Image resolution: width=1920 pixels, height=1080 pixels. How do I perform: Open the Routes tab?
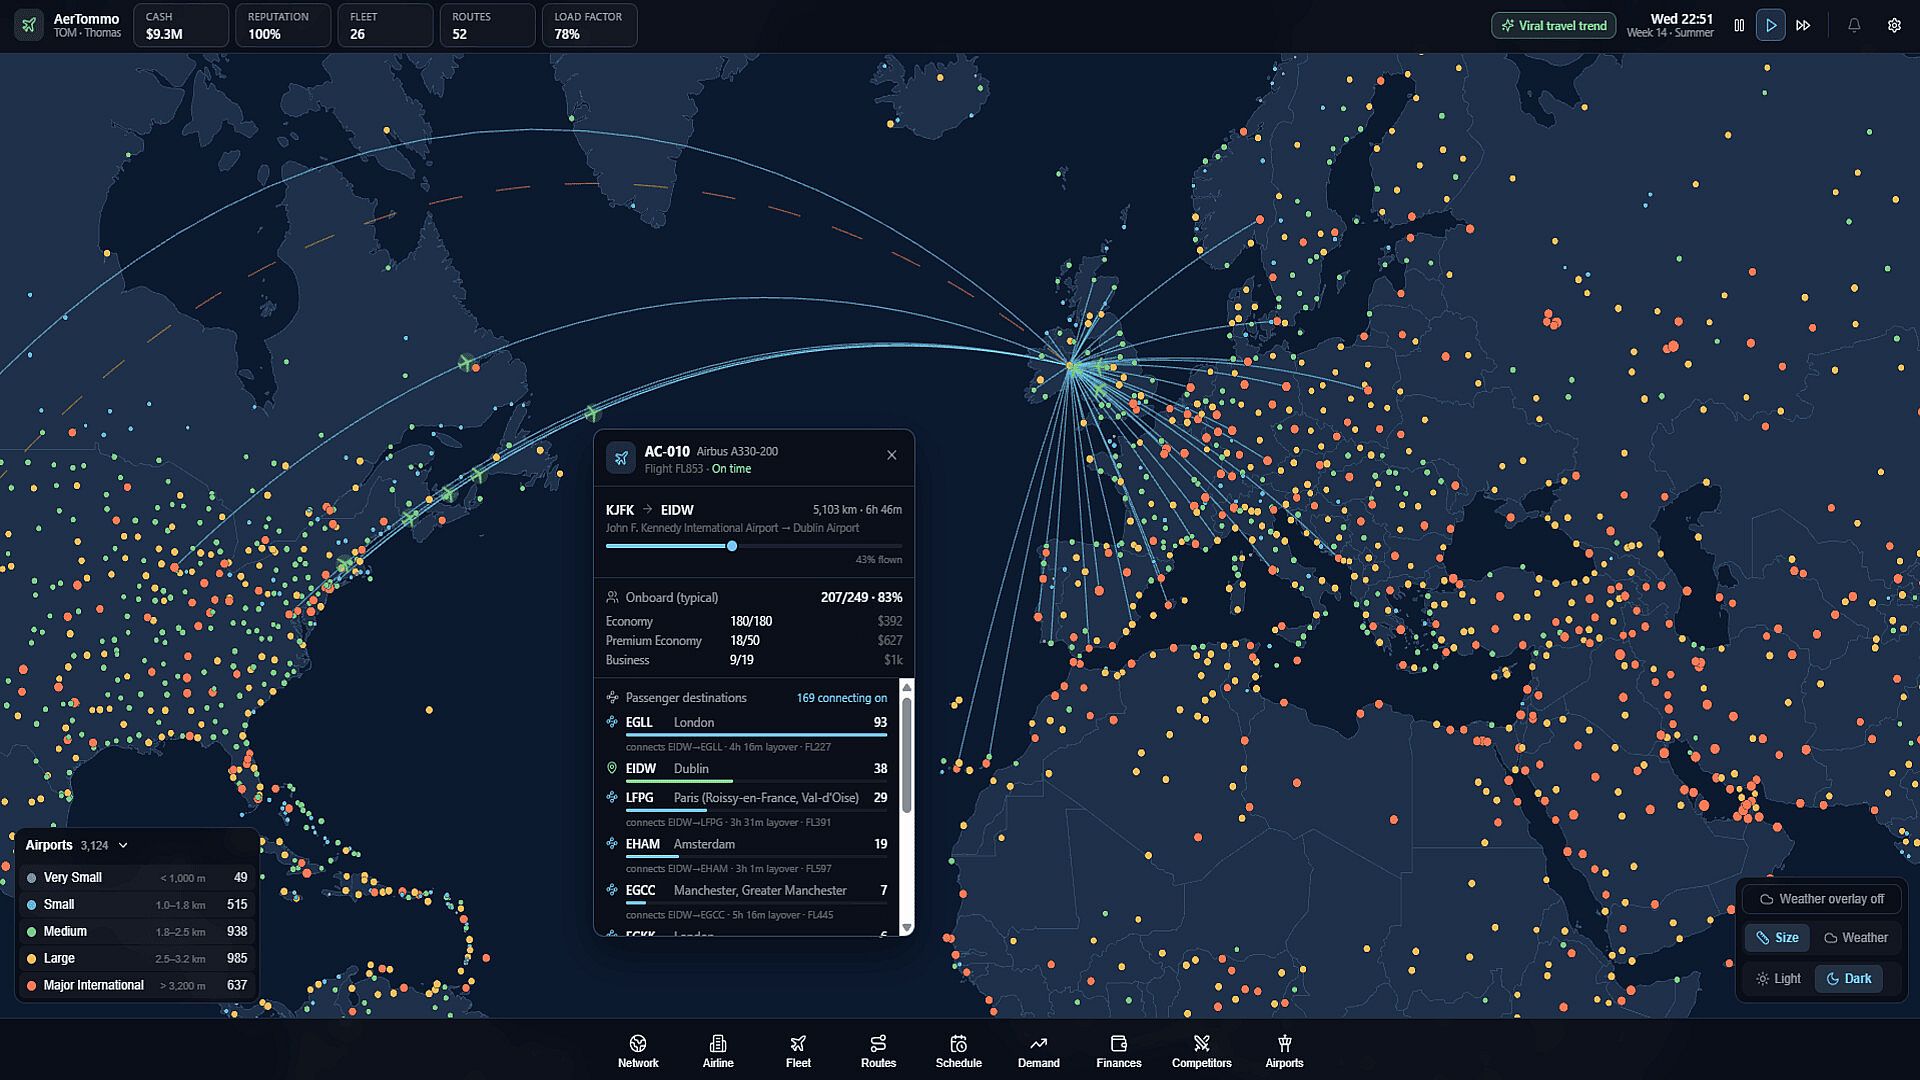(878, 1051)
